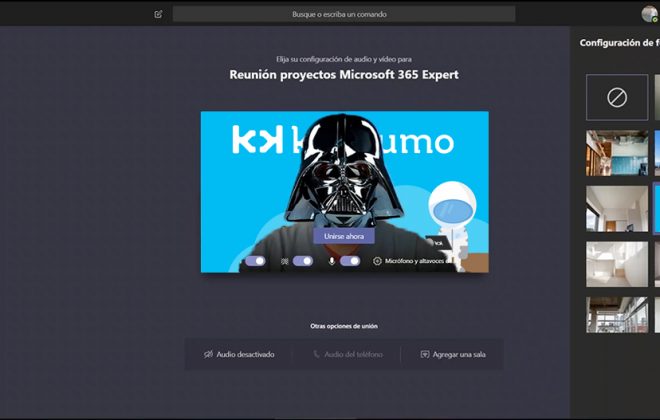Choose the white room with wooden door background
Viewport: 660px width, 420px height.
(x=617, y=209)
